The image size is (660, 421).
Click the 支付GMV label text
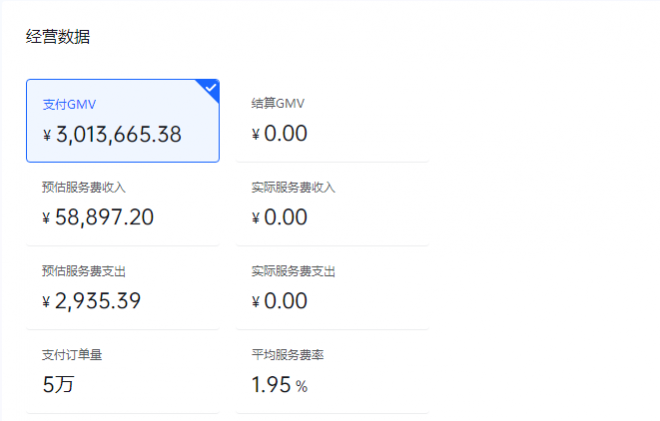[x=69, y=104]
